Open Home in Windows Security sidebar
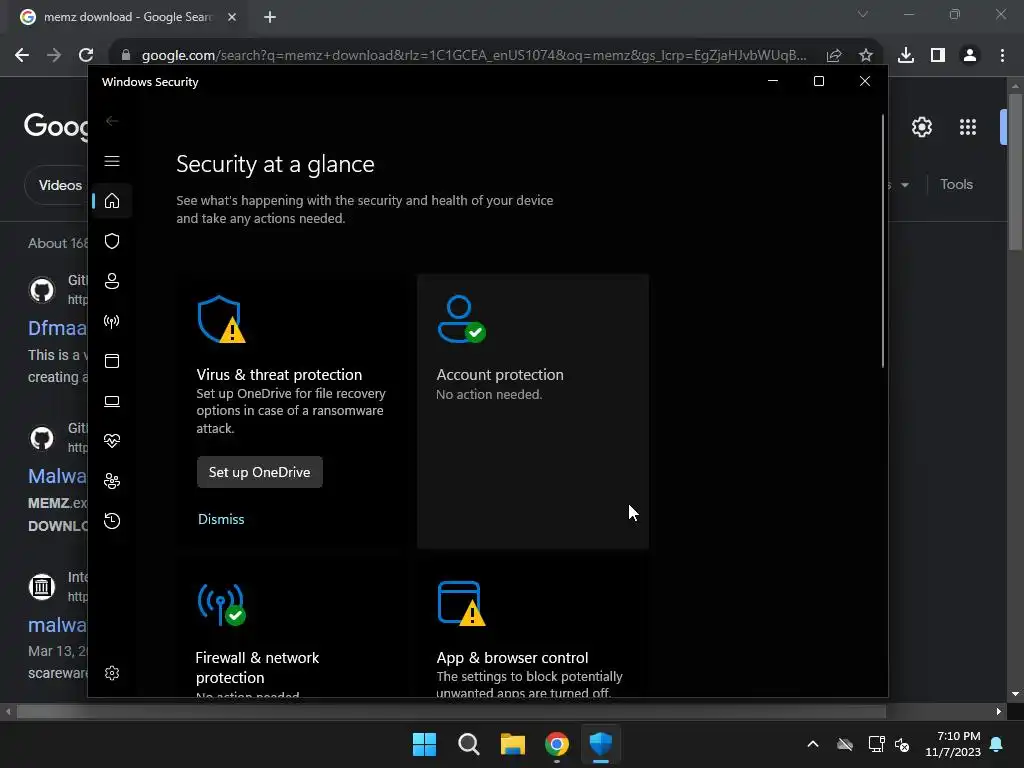Viewport: 1024px width, 768px height. 112,200
